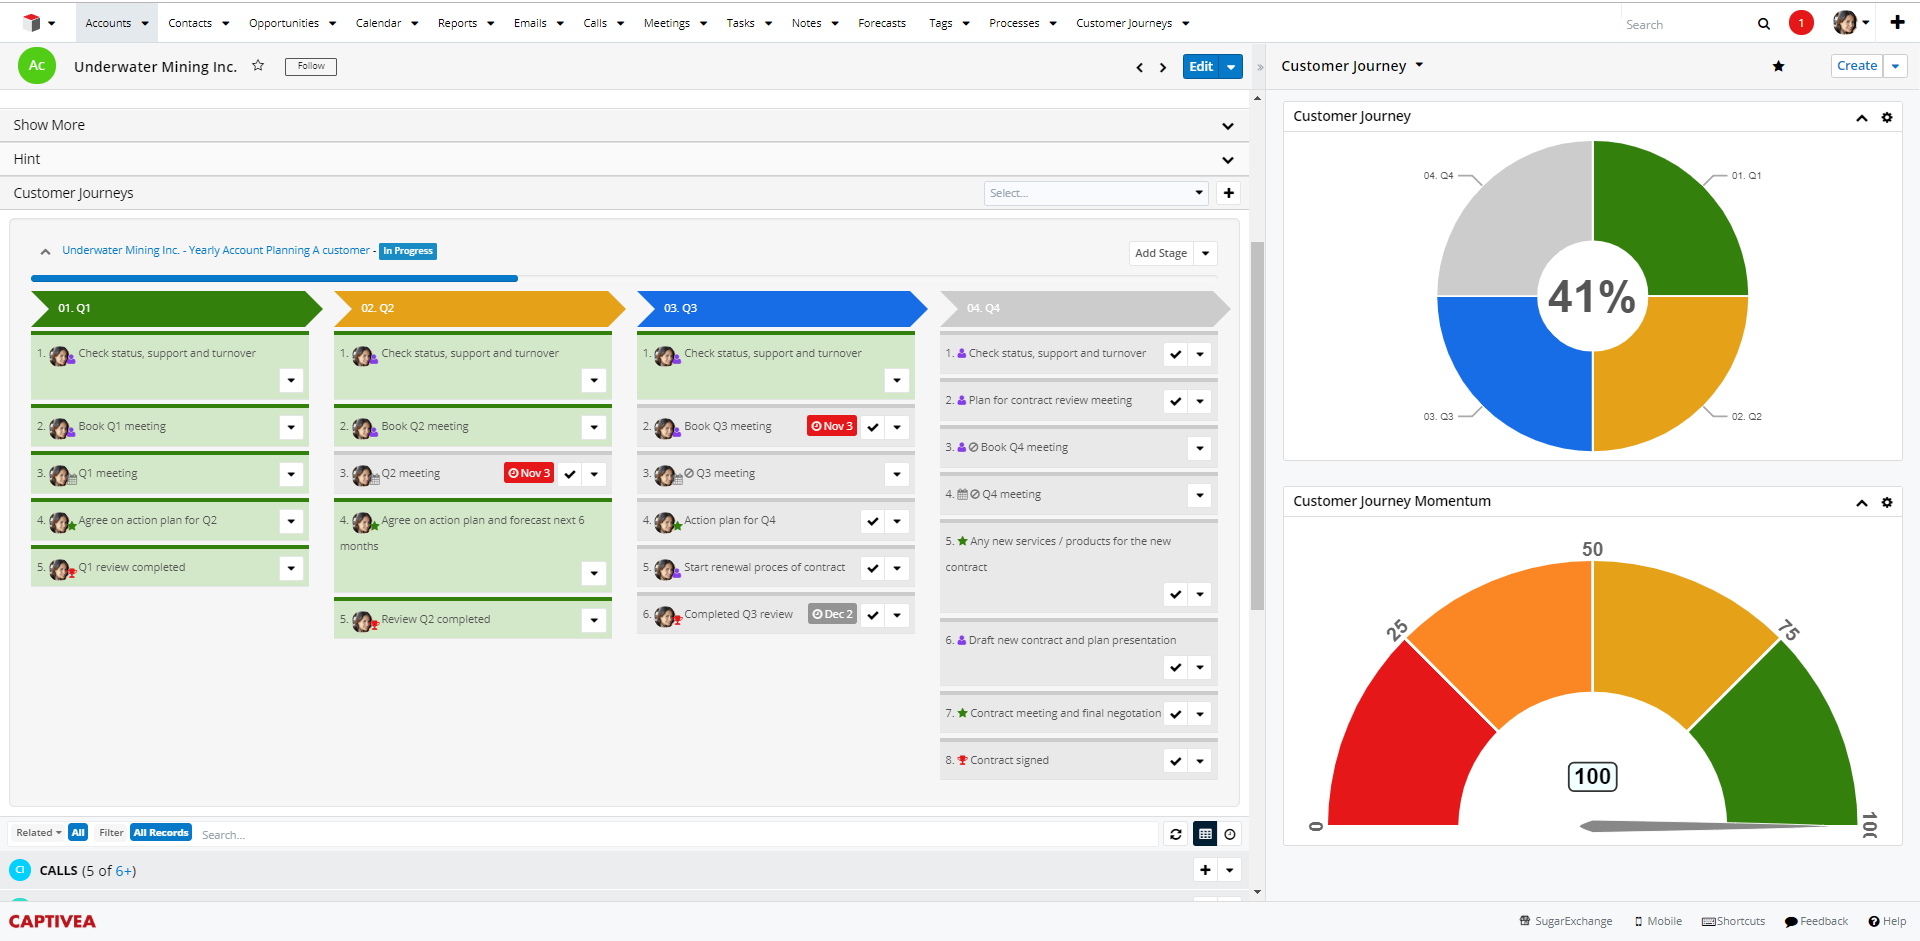Mark 'Plan for contract review meeting' complete
This screenshot has width=1920, height=941.
(1175, 400)
